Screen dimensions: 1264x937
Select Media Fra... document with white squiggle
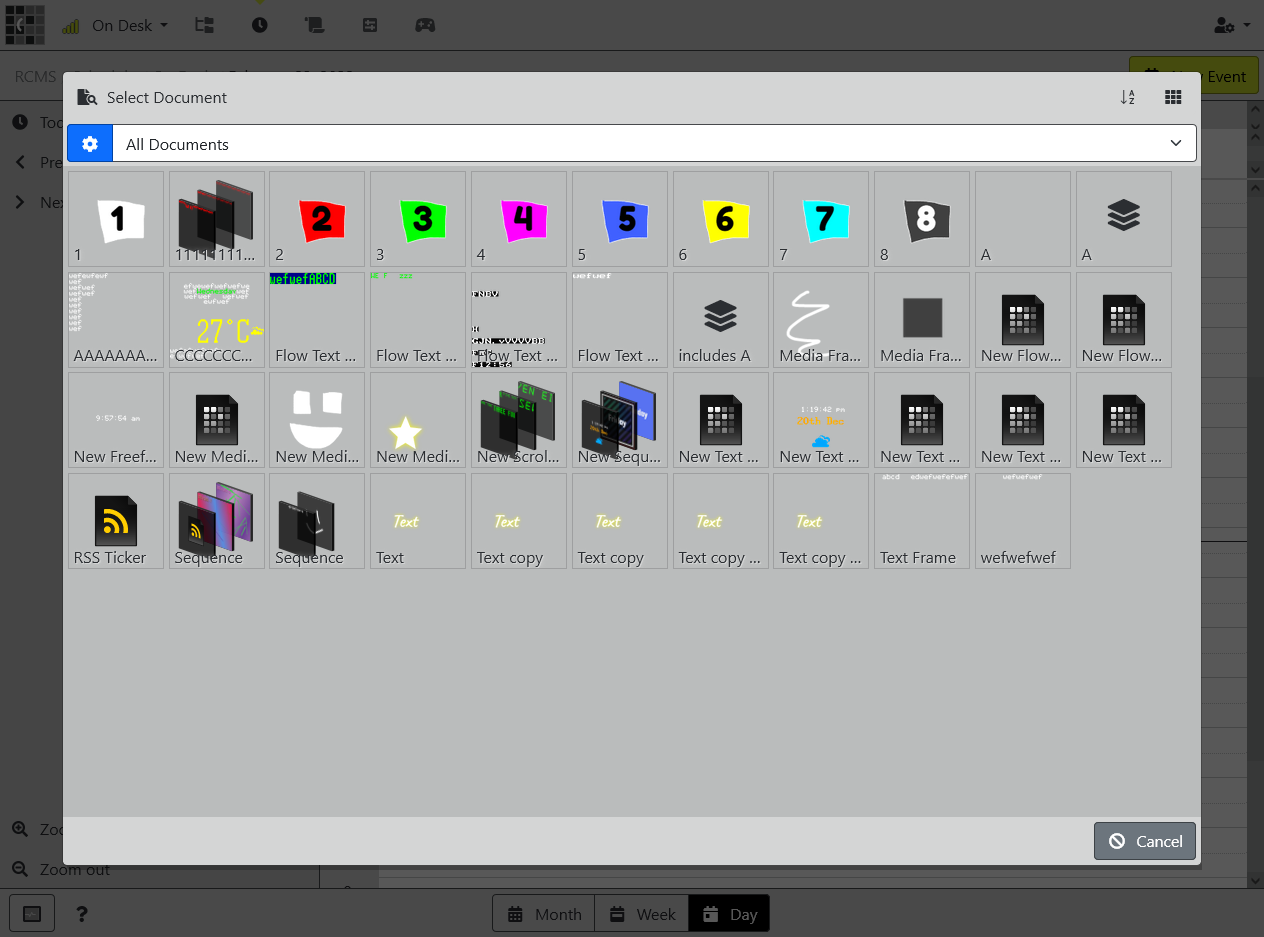[x=821, y=320]
